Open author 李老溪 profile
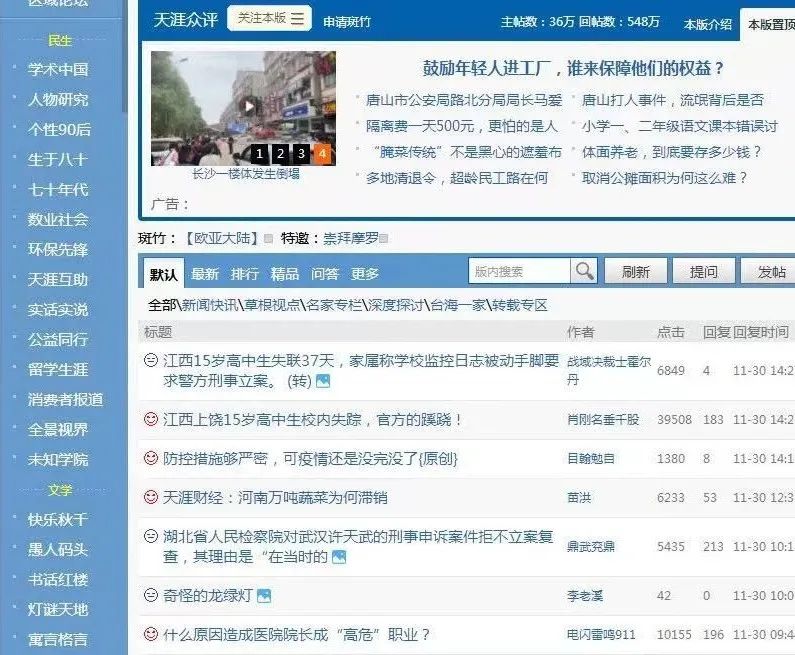Screen dimensions: 795x655 point(585,595)
